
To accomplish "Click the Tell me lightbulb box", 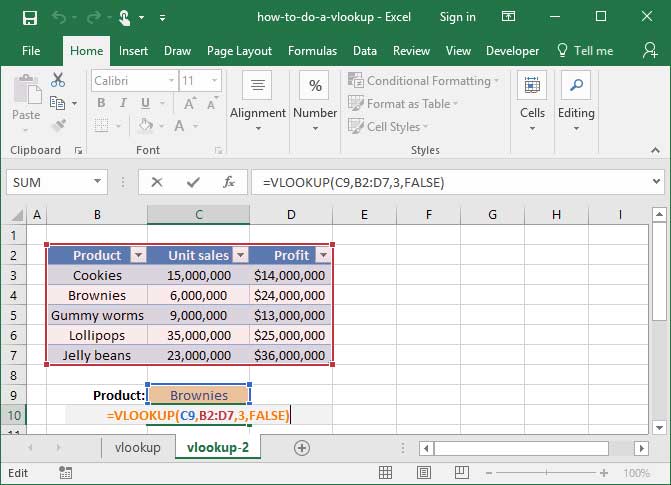I will pyautogui.click(x=585, y=51).
